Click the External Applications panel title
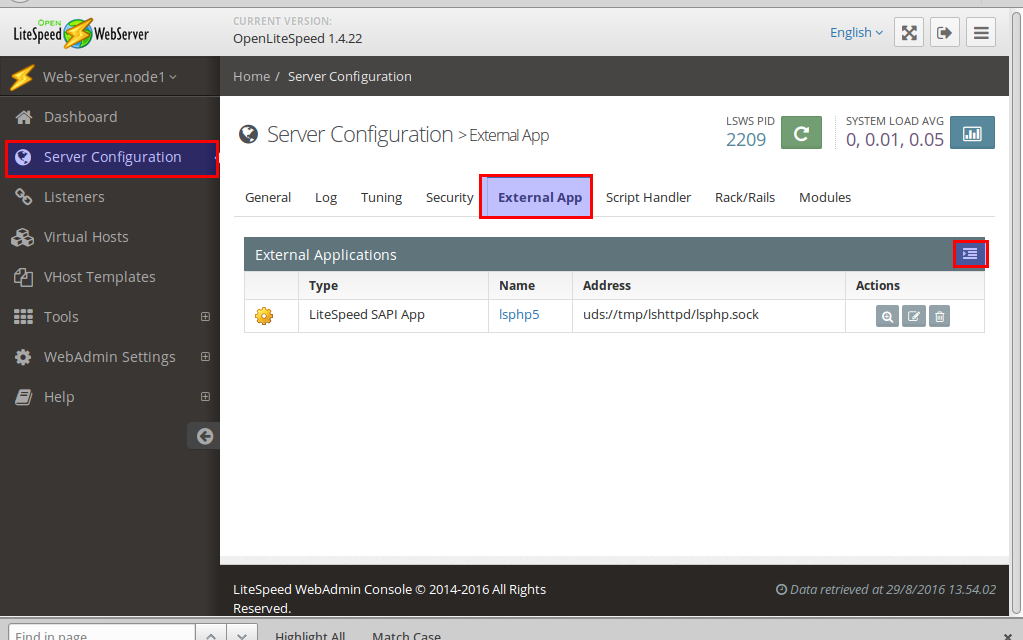This screenshot has height=640, width=1023. 326,255
